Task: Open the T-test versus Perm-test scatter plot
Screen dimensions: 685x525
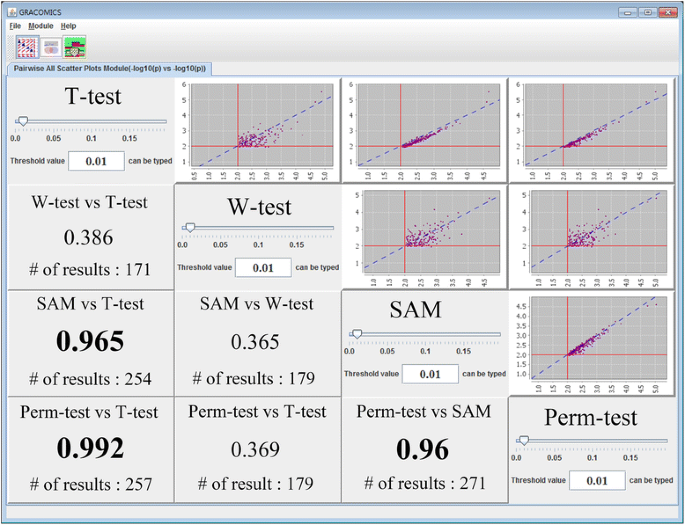Action: pos(592,130)
